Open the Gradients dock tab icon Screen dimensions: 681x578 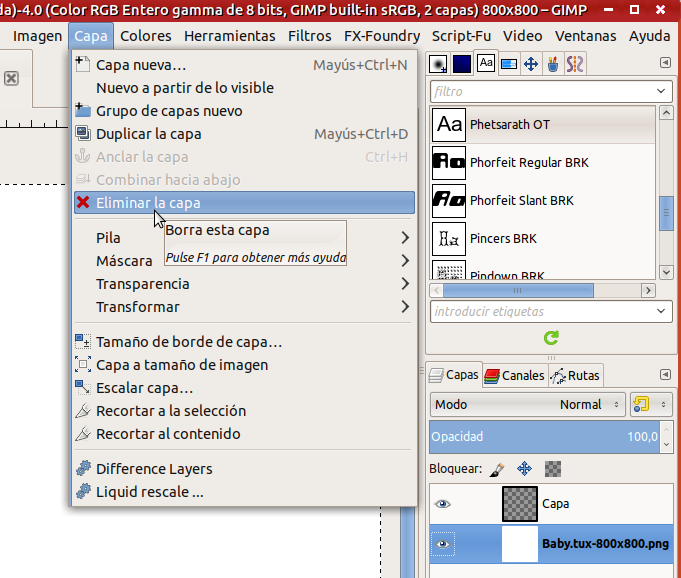[x=509, y=64]
